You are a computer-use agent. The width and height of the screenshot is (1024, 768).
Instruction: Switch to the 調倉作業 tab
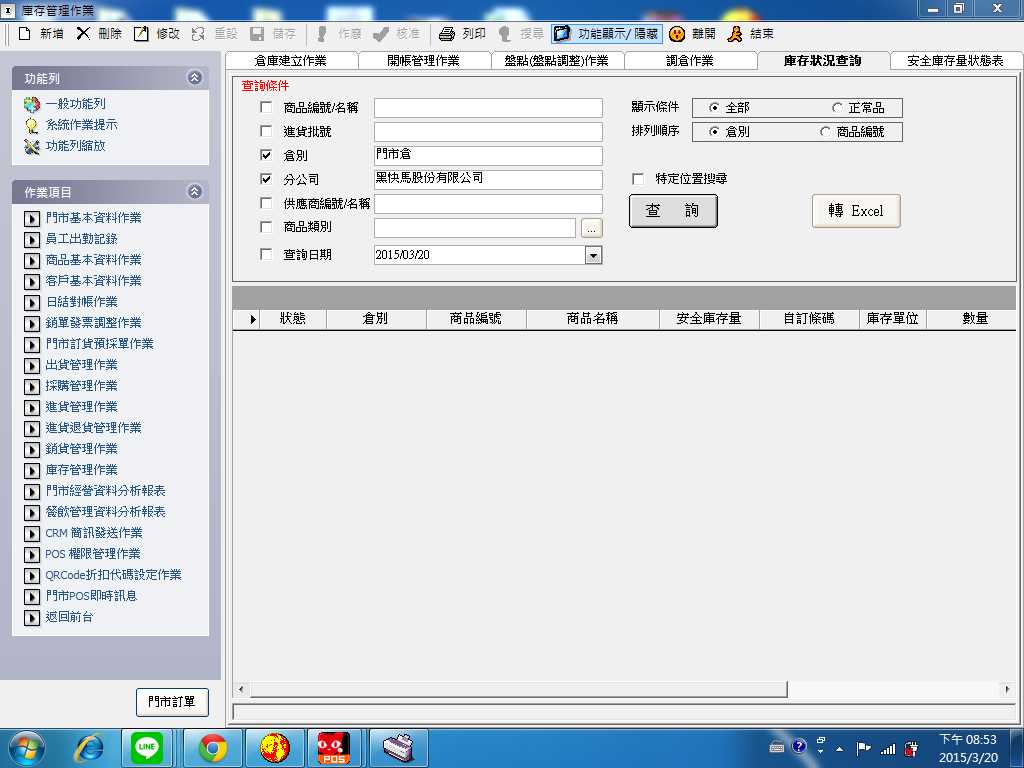(690, 61)
